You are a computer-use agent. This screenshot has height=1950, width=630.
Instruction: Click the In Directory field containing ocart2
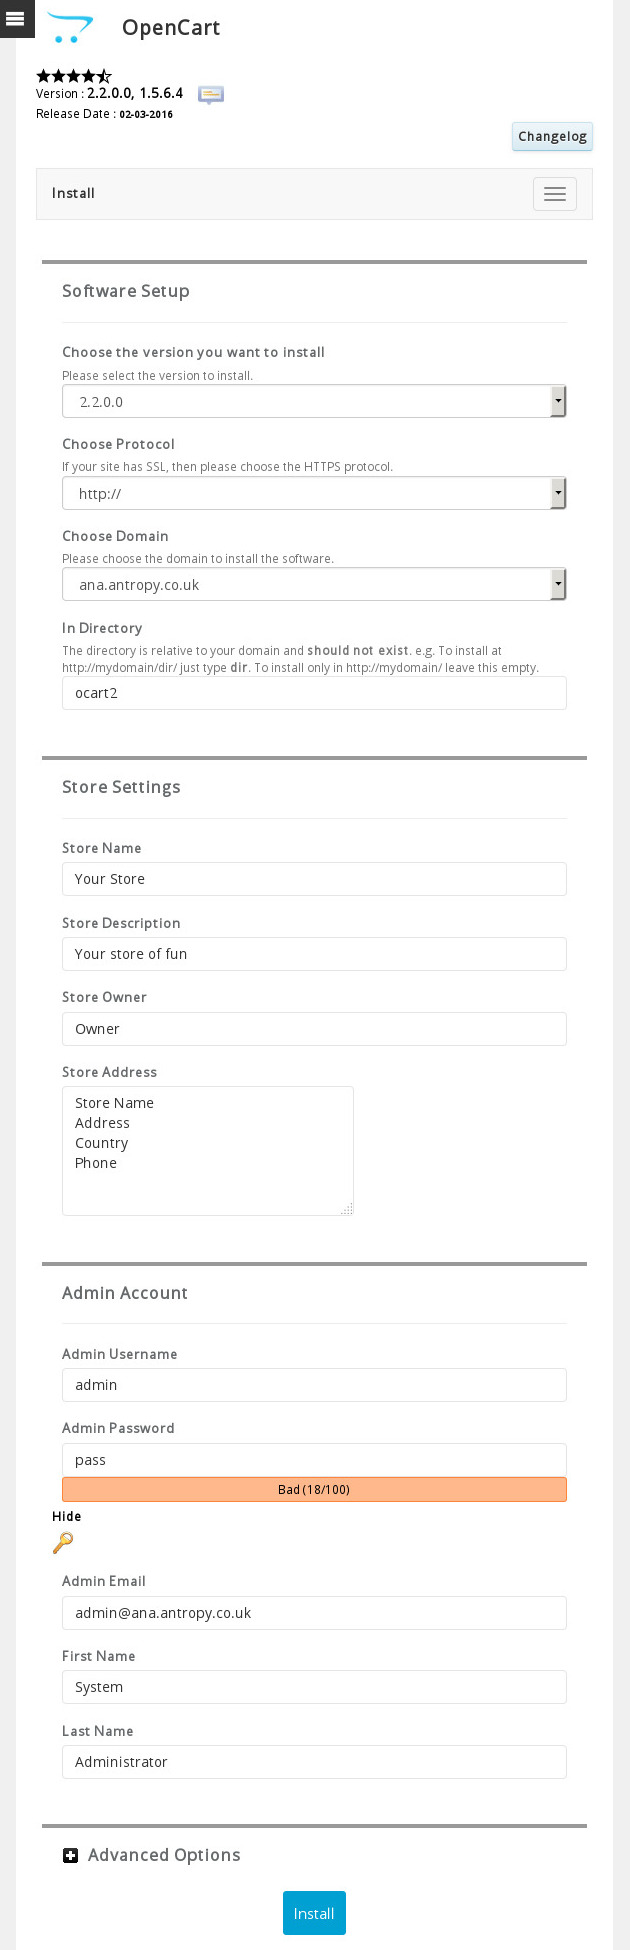click(x=314, y=693)
